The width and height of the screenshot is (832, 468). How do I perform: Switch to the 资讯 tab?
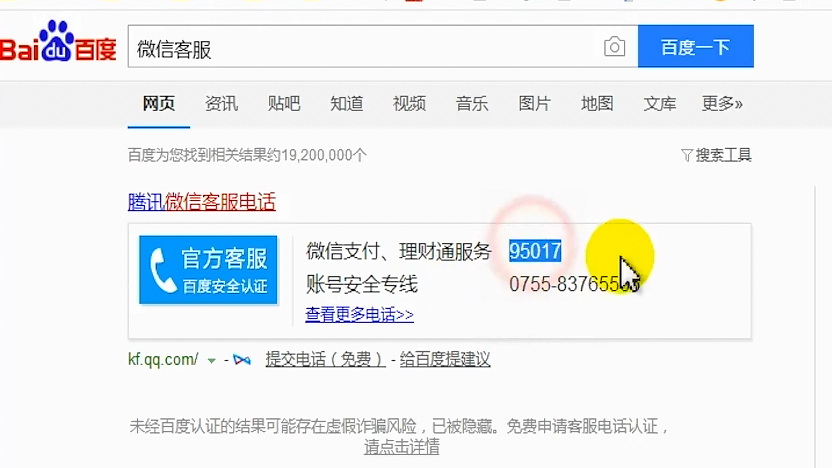[221, 103]
